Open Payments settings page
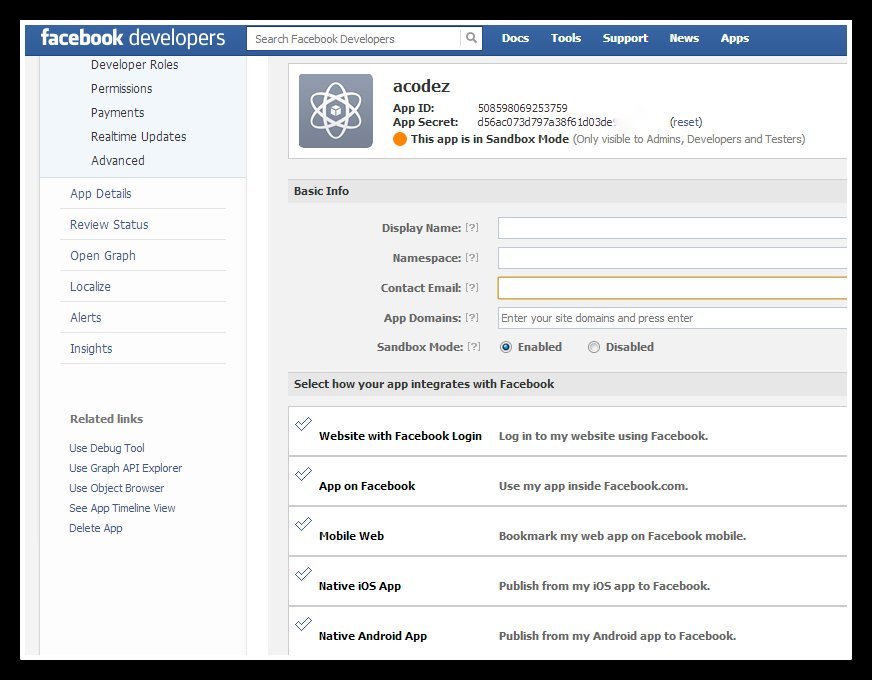The image size is (872, 680). (117, 112)
